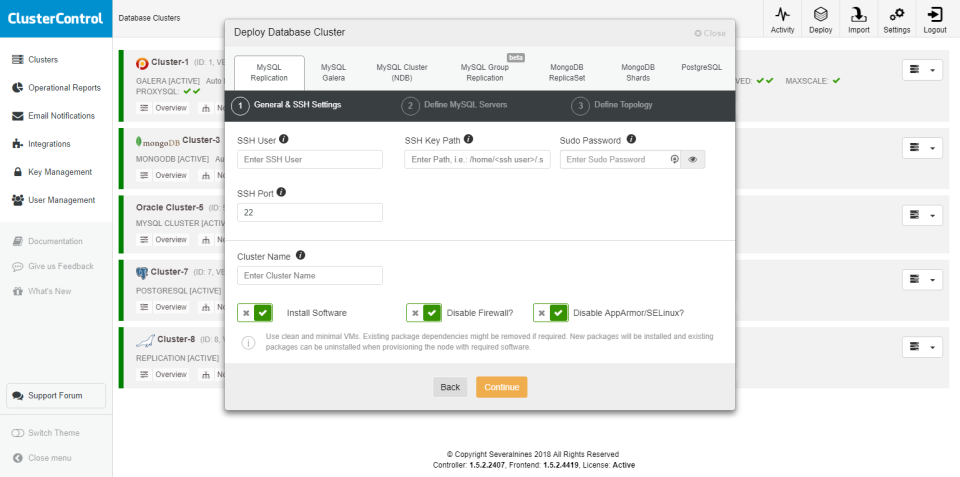Toggle the Switch Theme control
Viewport: 960px width, 477px height.
pyautogui.click(x=46, y=433)
